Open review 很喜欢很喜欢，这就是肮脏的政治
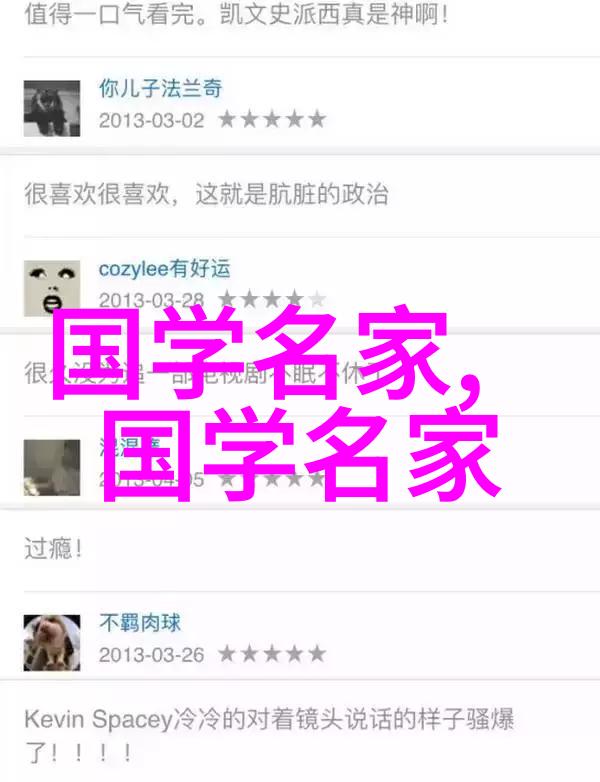The height and width of the screenshot is (782, 600). [206, 194]
